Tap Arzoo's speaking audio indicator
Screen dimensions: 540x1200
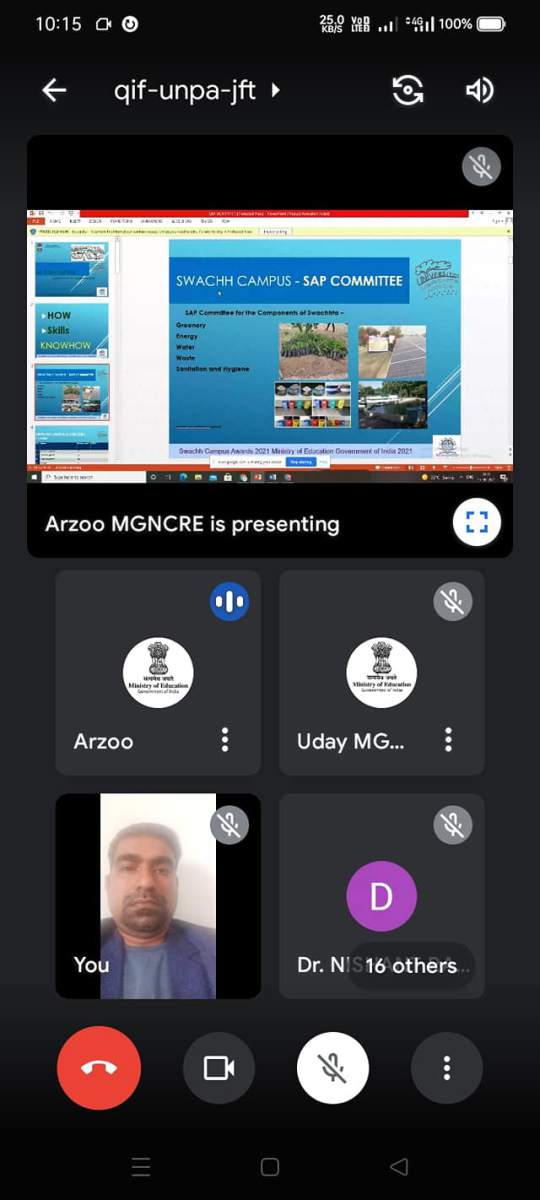click(x=230, y=602)
